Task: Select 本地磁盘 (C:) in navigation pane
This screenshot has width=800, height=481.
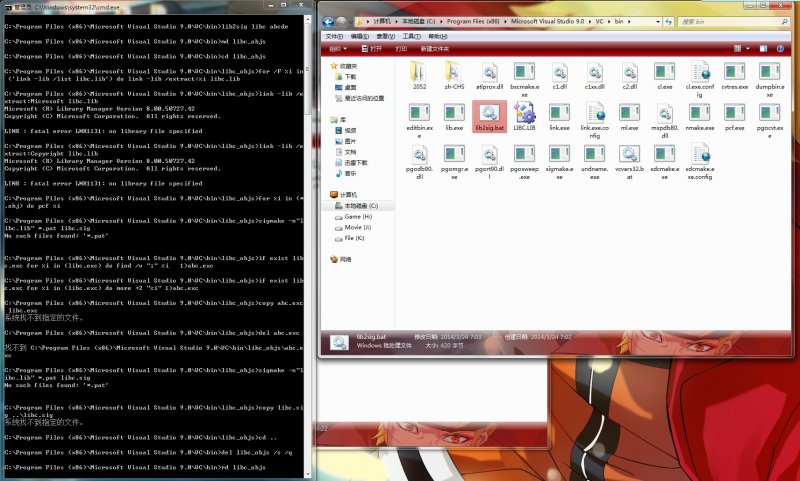Action: coord(357,206)
